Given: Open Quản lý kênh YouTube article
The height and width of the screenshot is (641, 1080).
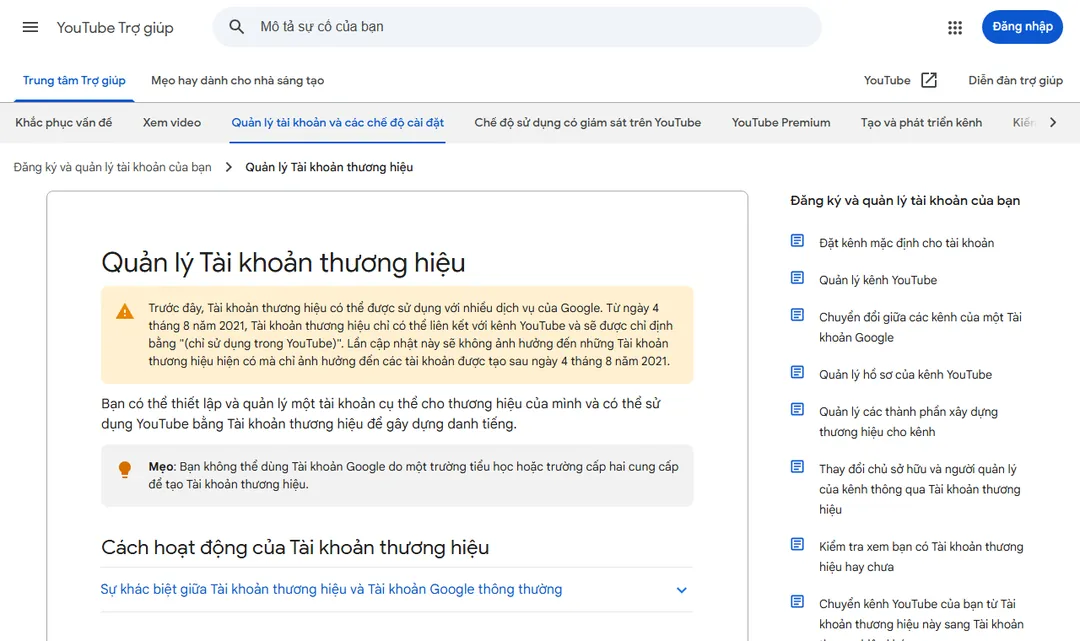Looking at the screenshot, I should (878, 280).
